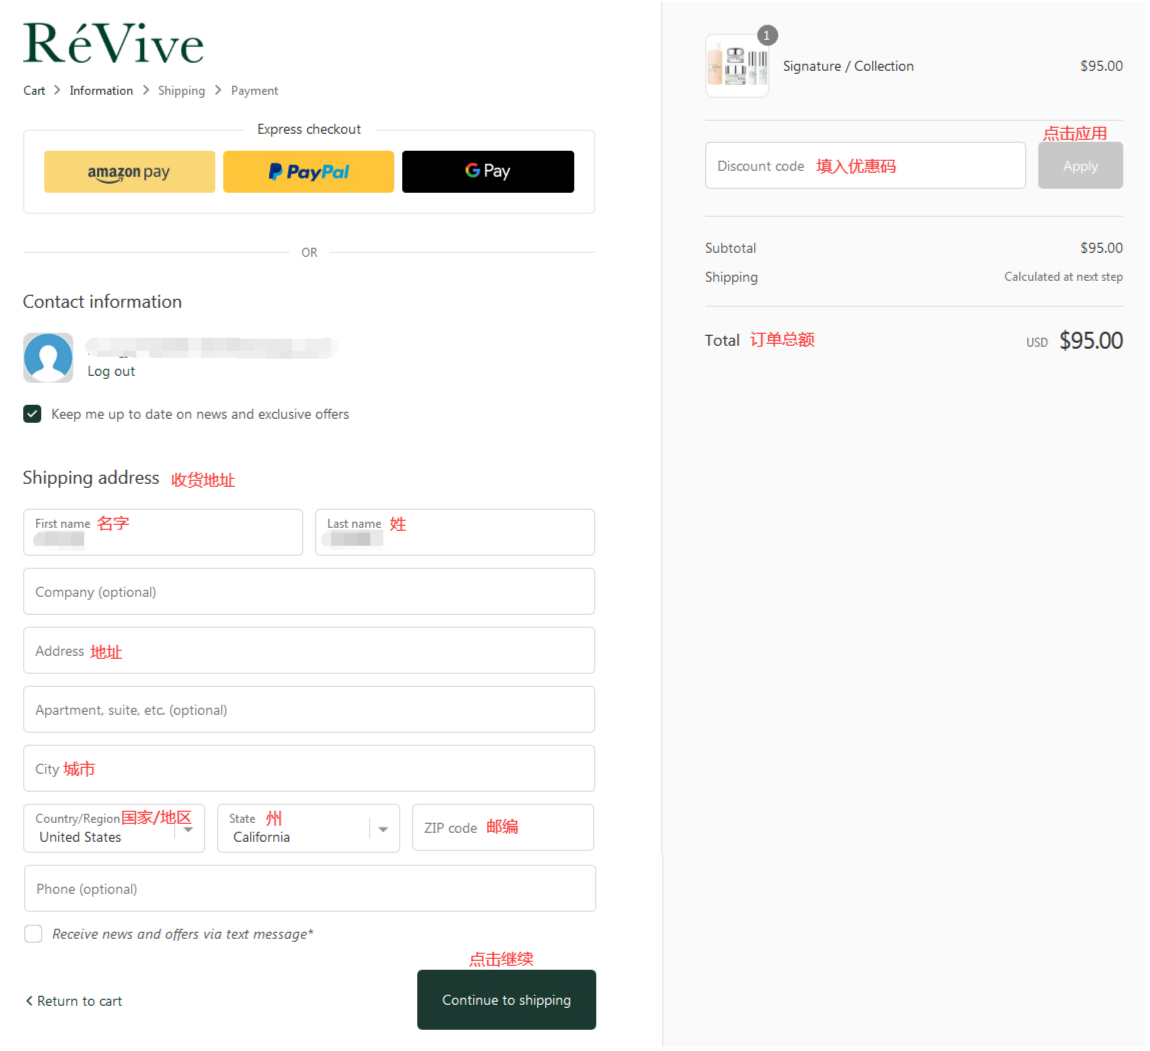The width and height of the screenshot is (1150, 1051).
Task: Return to cart
Action: pos(74,1001)
